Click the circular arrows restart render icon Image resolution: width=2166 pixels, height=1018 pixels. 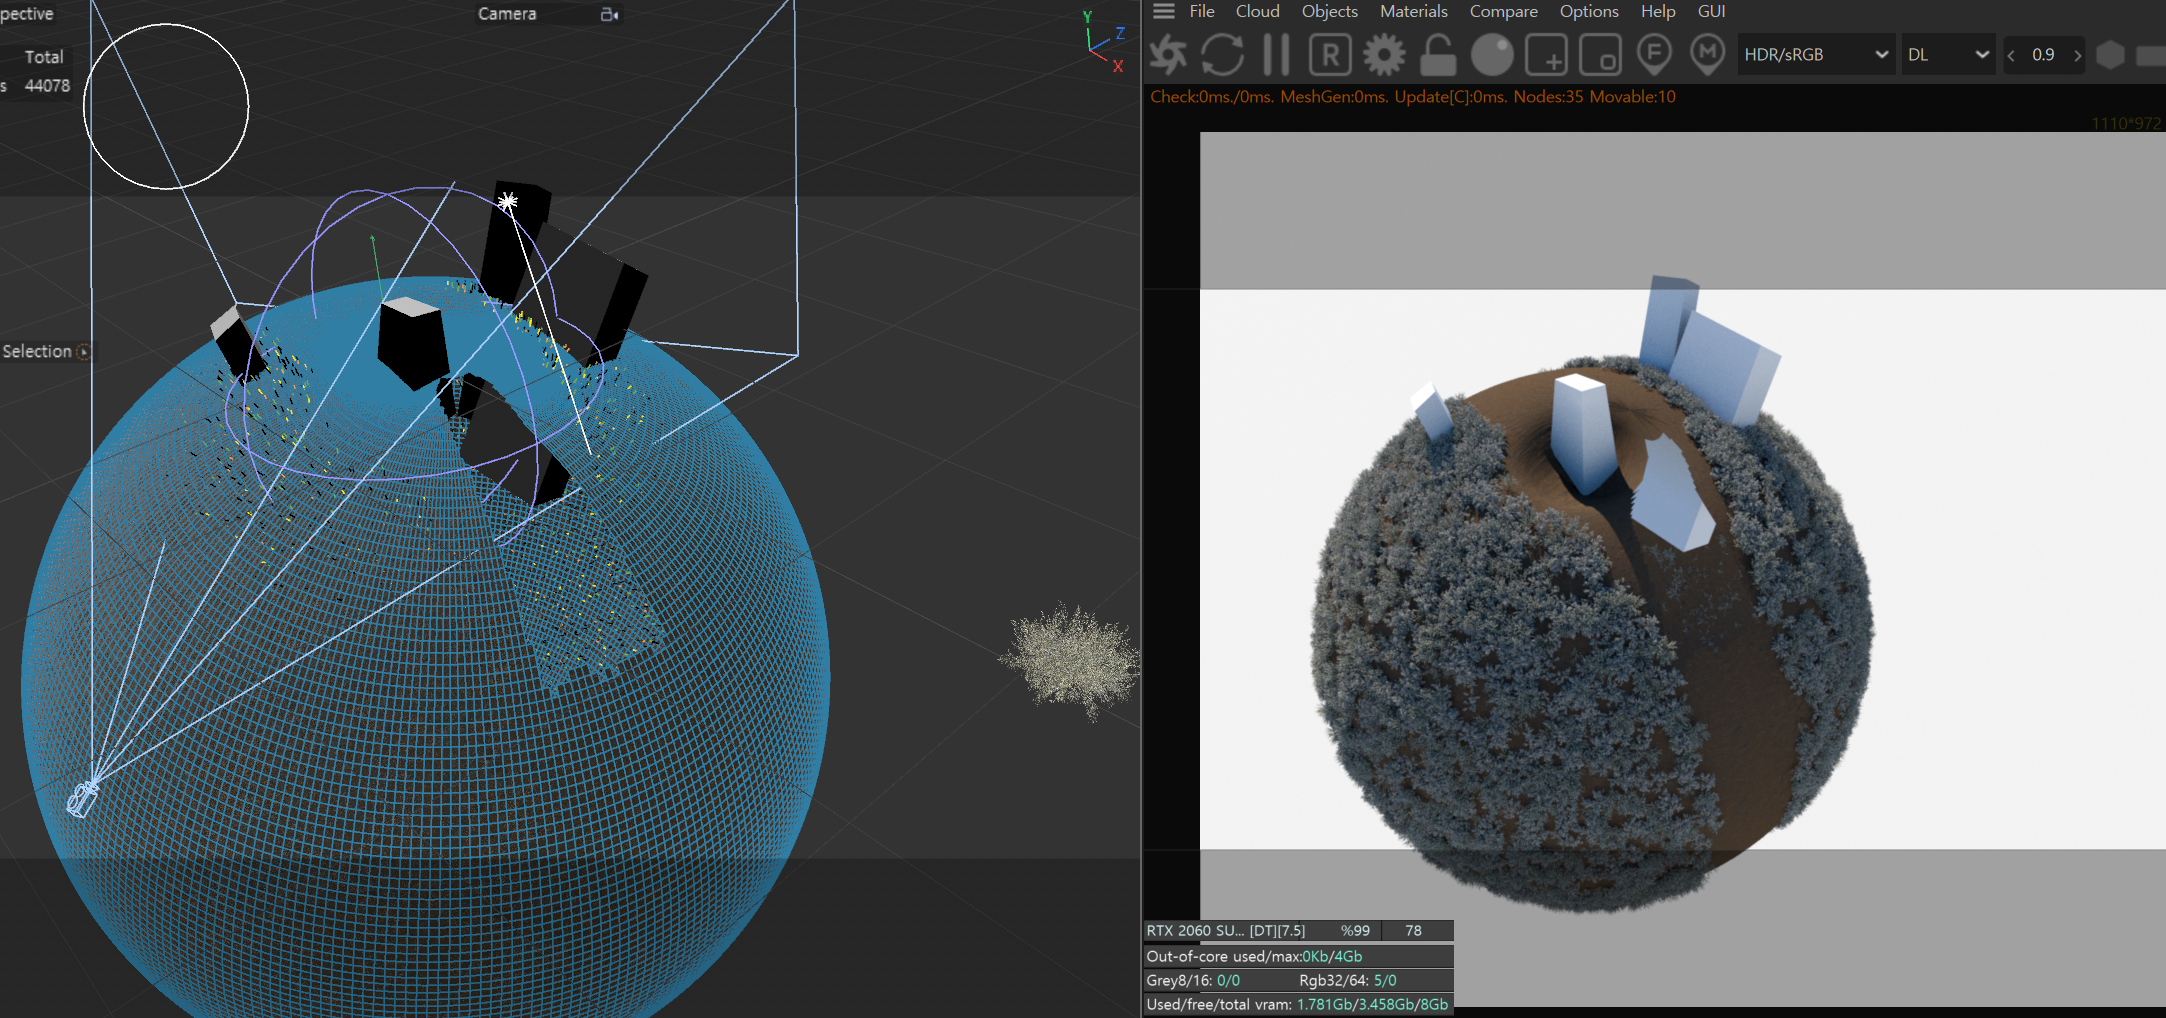coord(1222,55)
